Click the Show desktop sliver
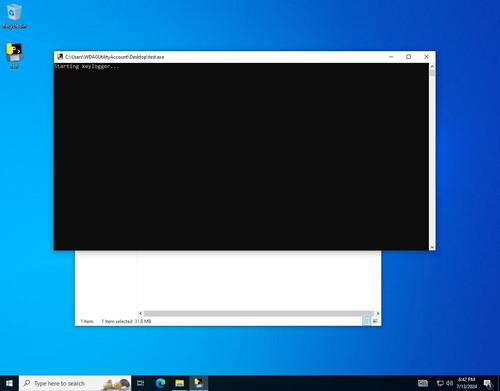Image resolution: width=500 pixels, height=391 pixels. click(x=499, y=383)
